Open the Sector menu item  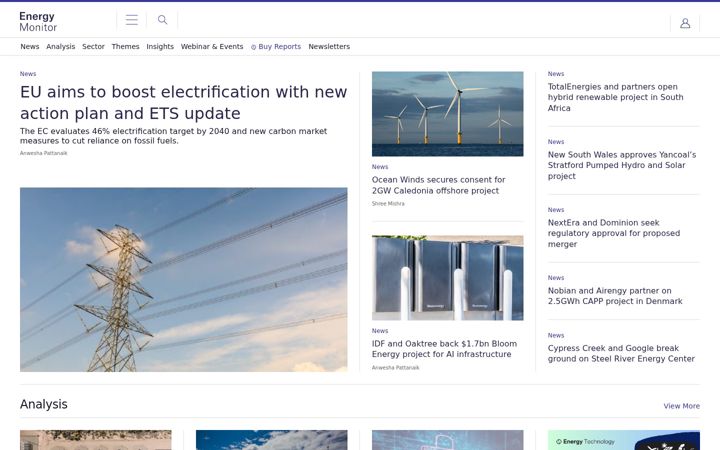click(x=93, y=46)
